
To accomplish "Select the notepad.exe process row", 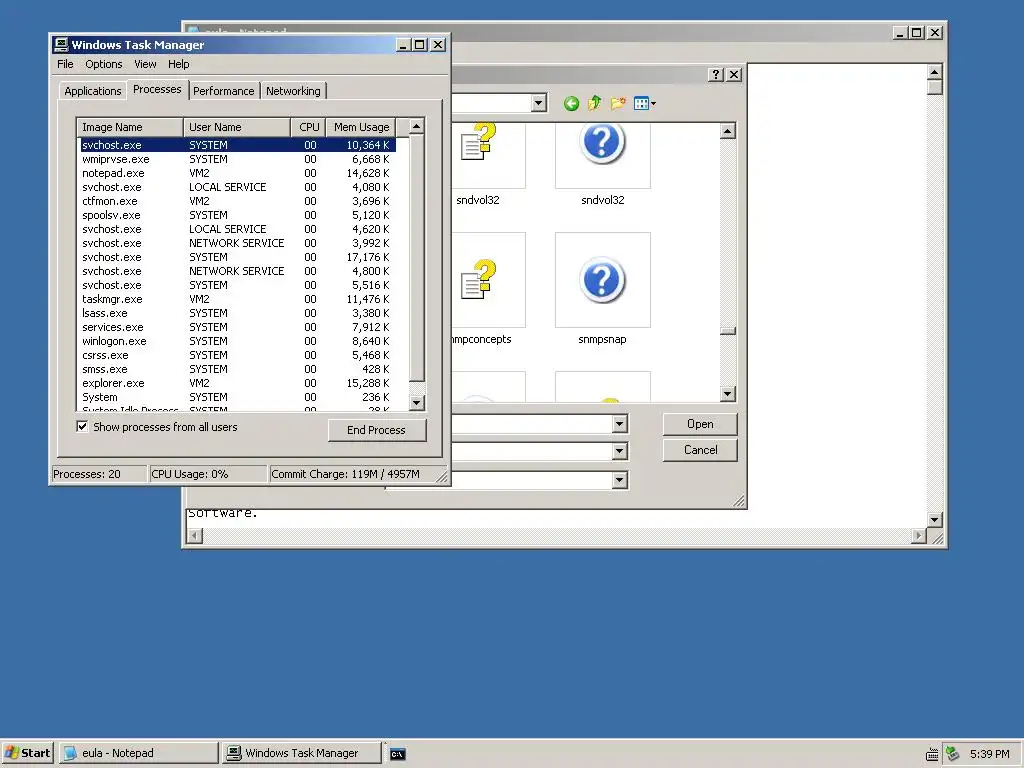I will coord(236,173).
